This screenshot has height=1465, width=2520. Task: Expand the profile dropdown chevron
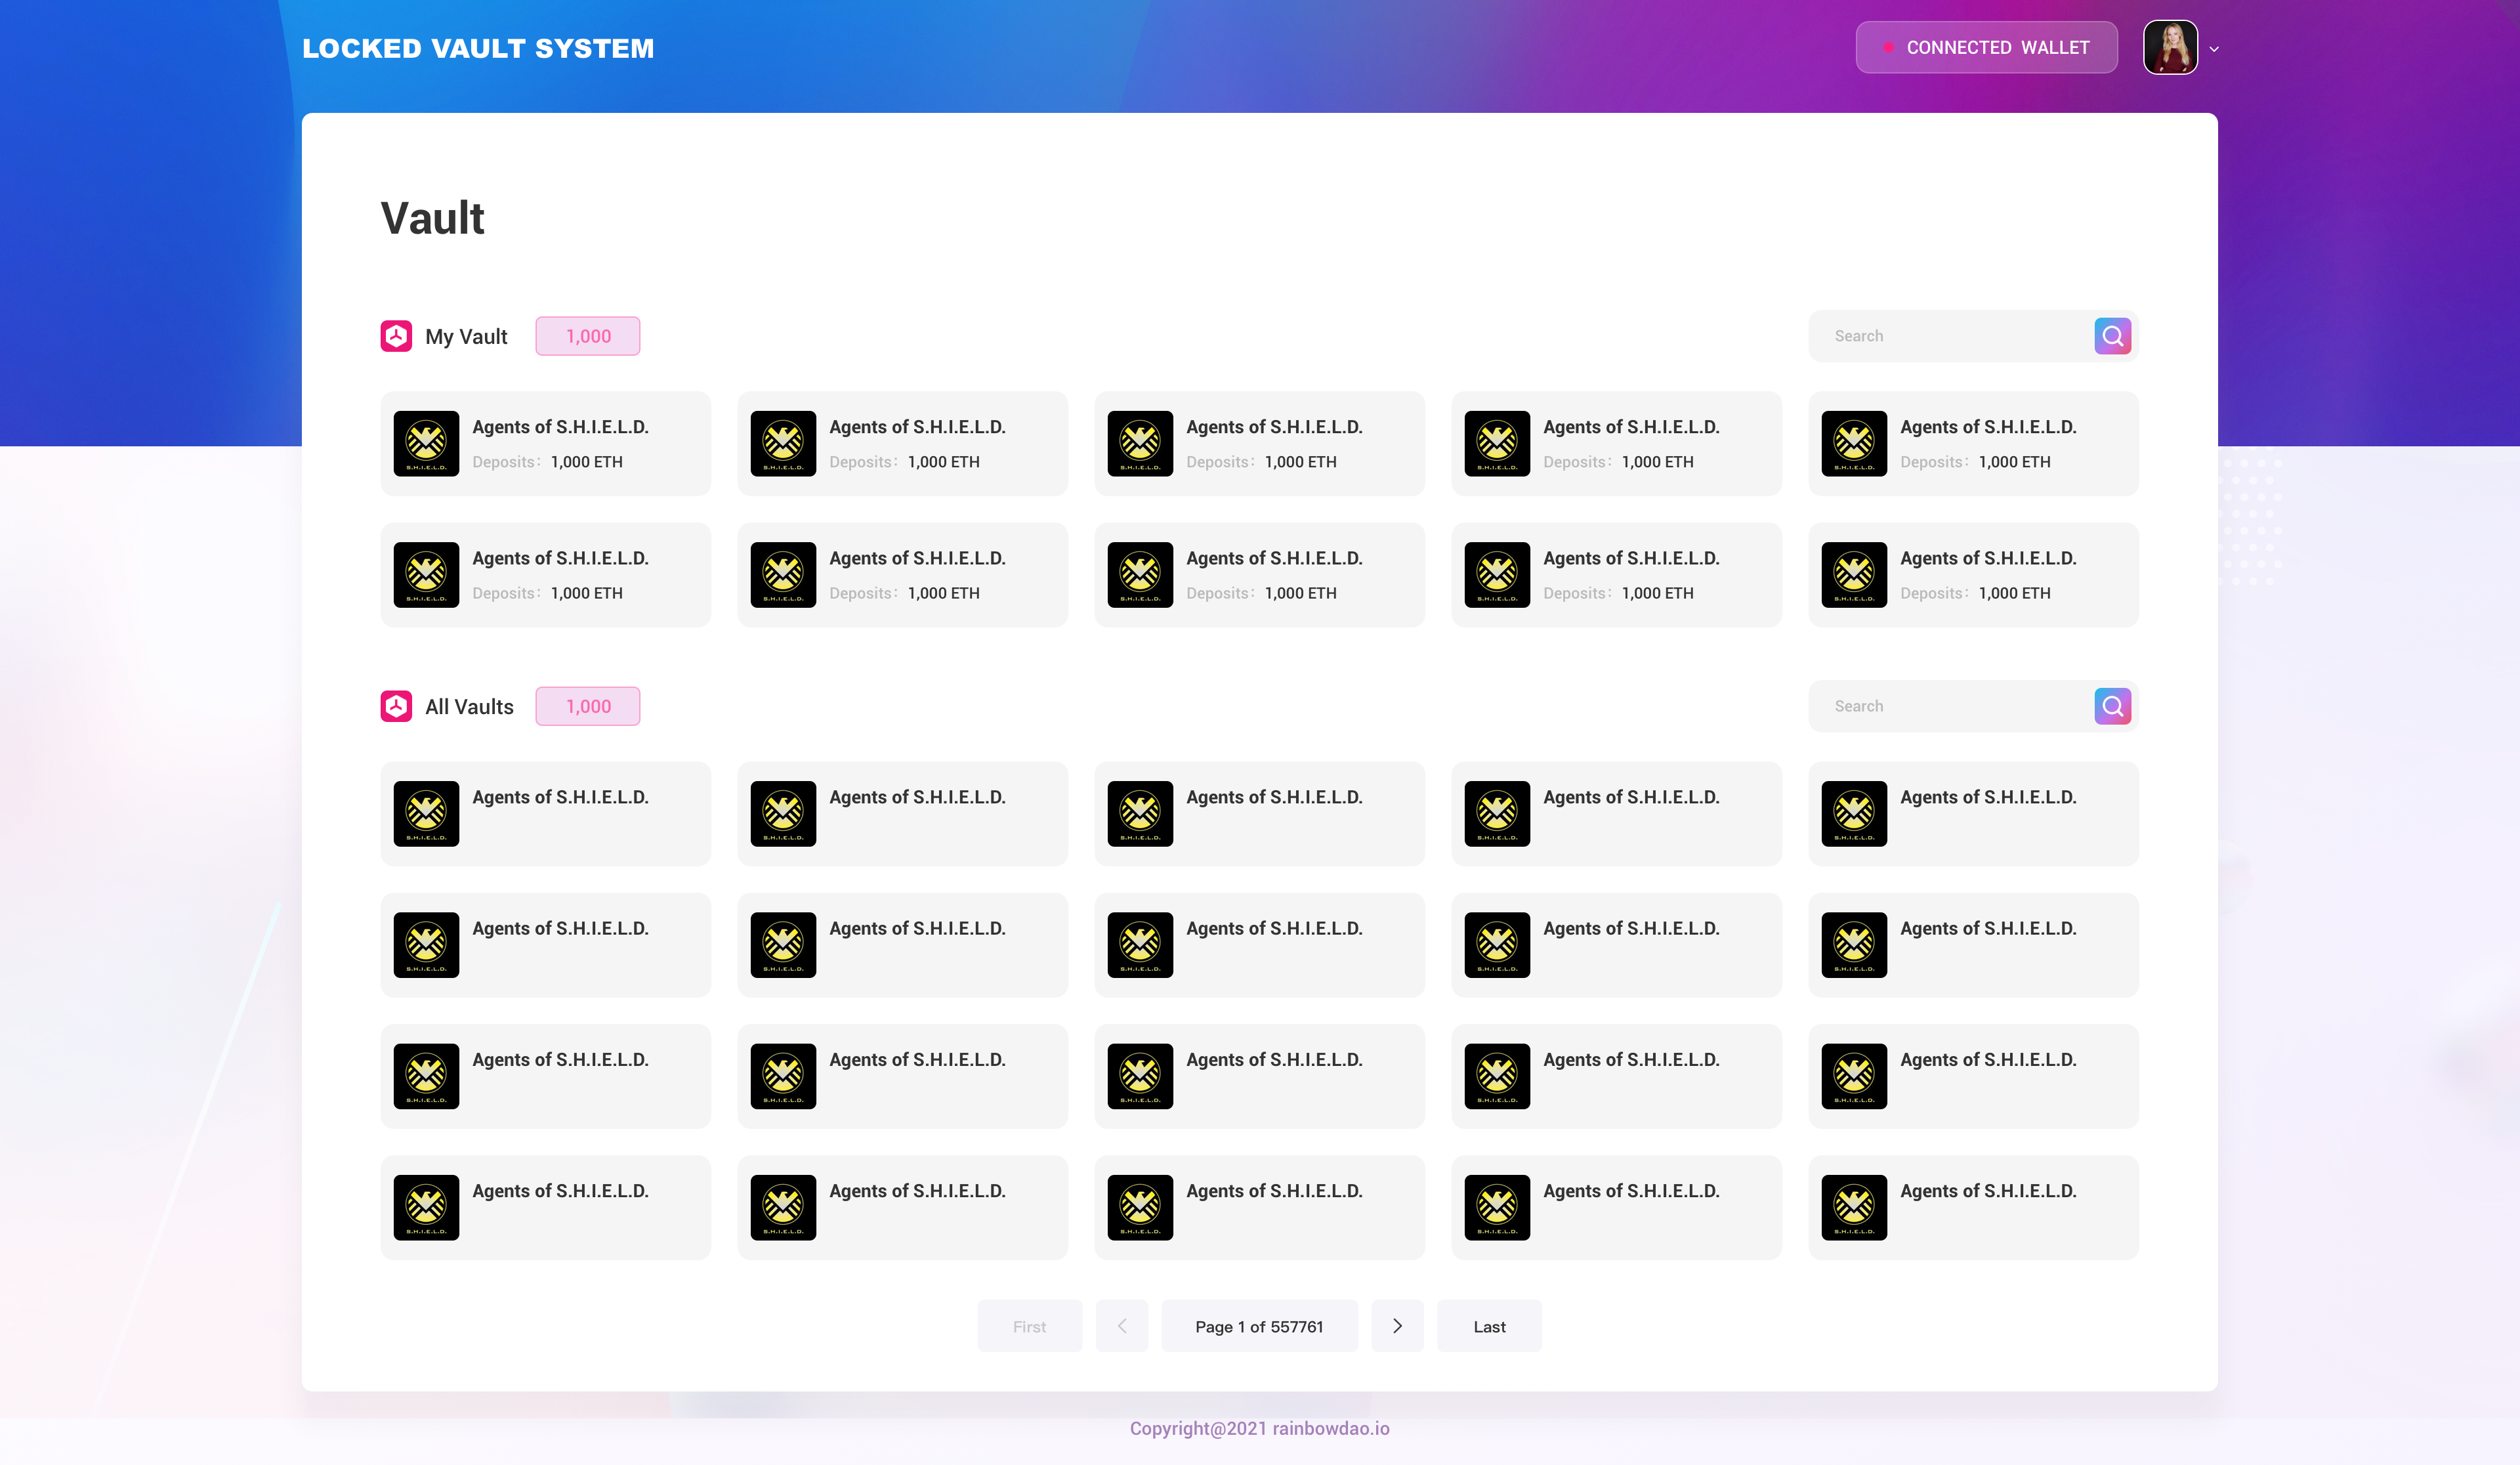click(2214, 49)
